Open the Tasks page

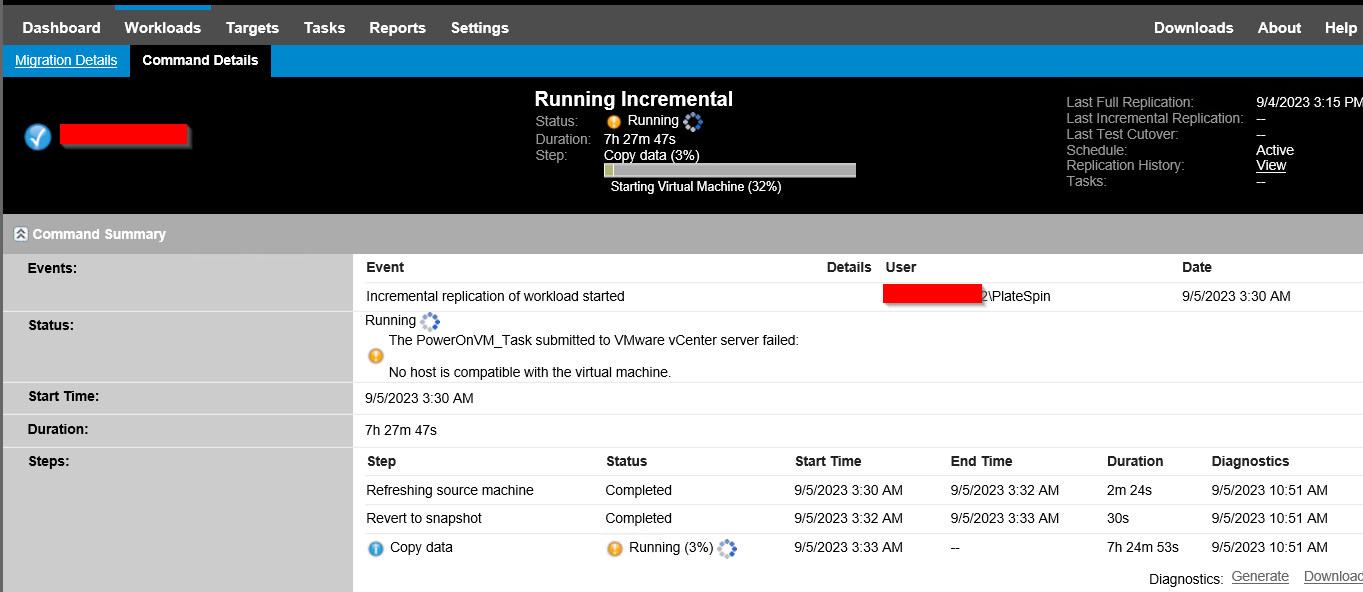click(324, 28)
